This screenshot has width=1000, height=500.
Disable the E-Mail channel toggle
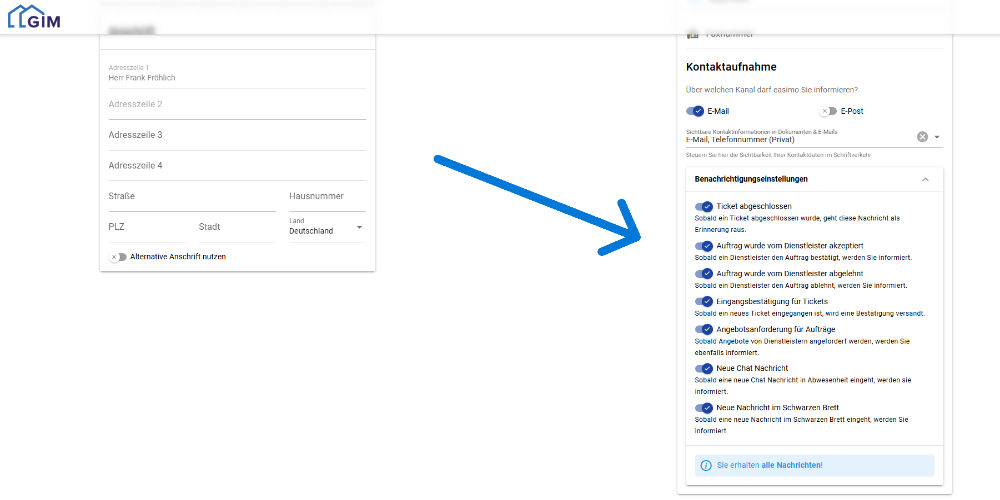point(695,111)
